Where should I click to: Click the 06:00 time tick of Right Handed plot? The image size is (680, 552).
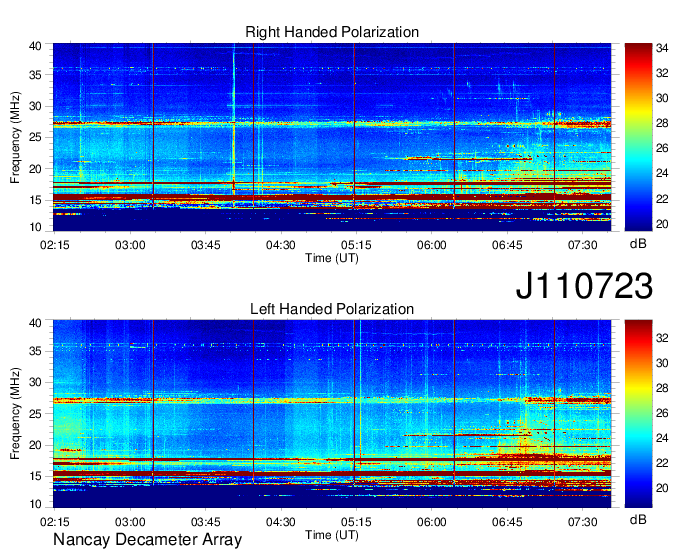(x=432, y=245)
